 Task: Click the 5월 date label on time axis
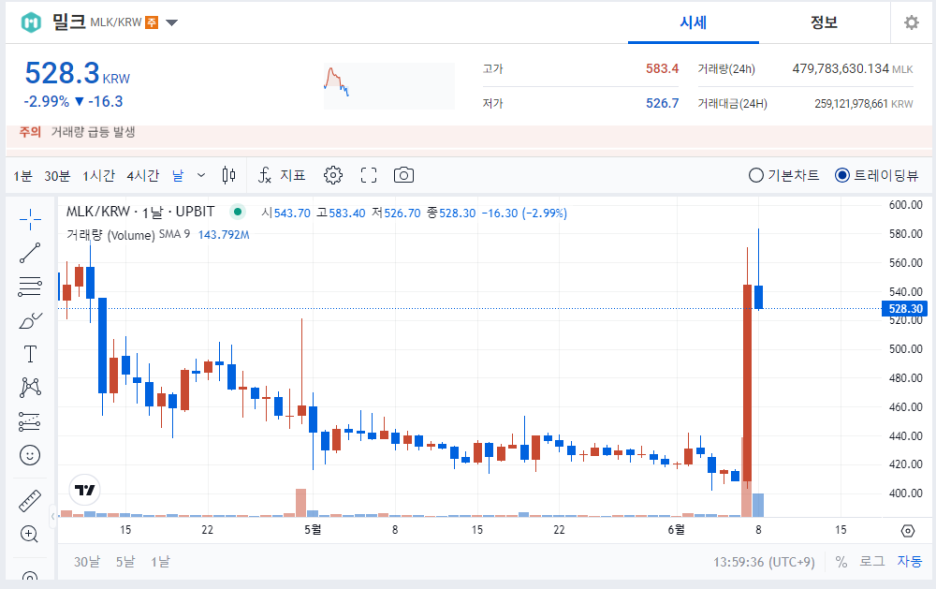[x=313, y=529]
